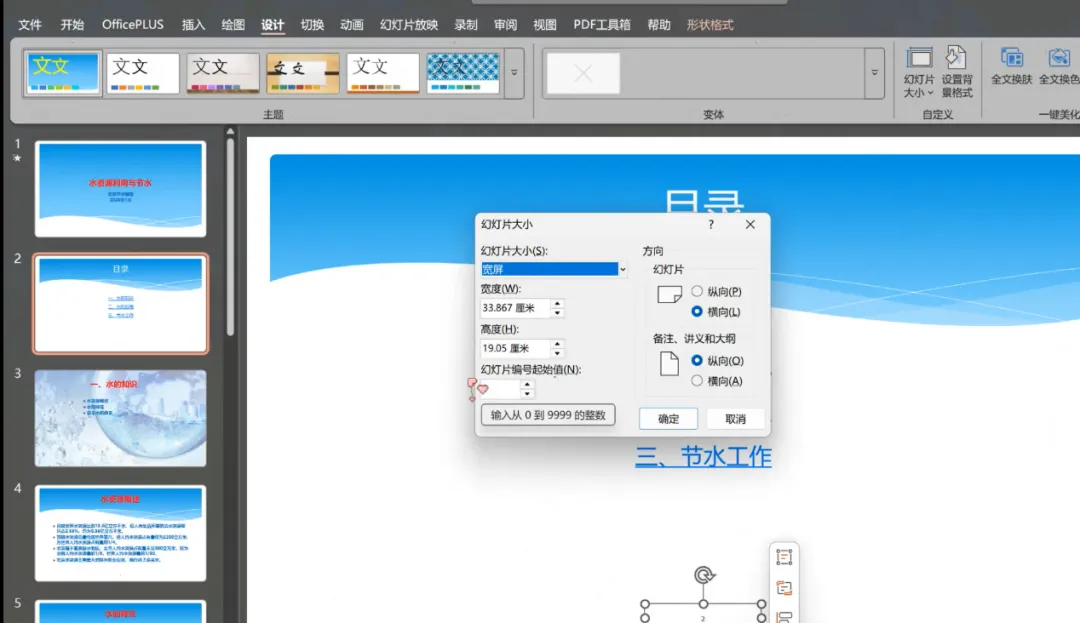Increase the 高度 value with up arrow

coord(557,344)
